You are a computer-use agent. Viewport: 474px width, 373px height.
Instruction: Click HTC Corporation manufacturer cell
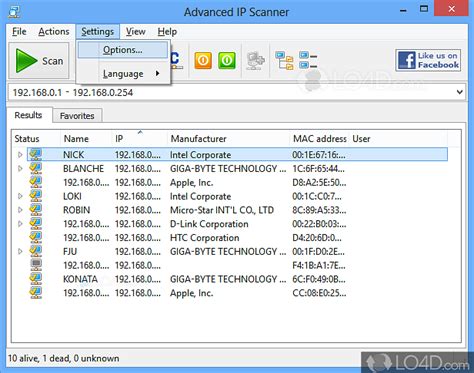205,238
